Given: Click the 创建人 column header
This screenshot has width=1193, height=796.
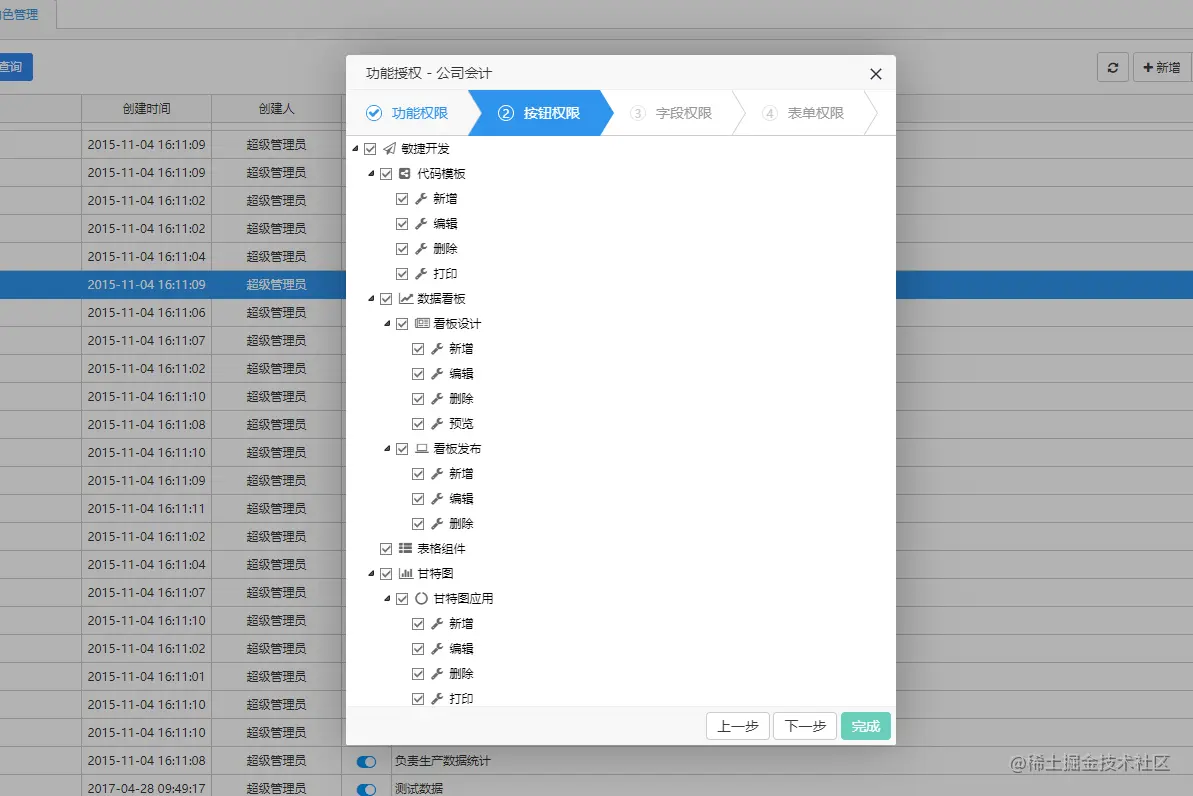Looking at the screenshot, I should pyautogui.click(x=276, y=109).
